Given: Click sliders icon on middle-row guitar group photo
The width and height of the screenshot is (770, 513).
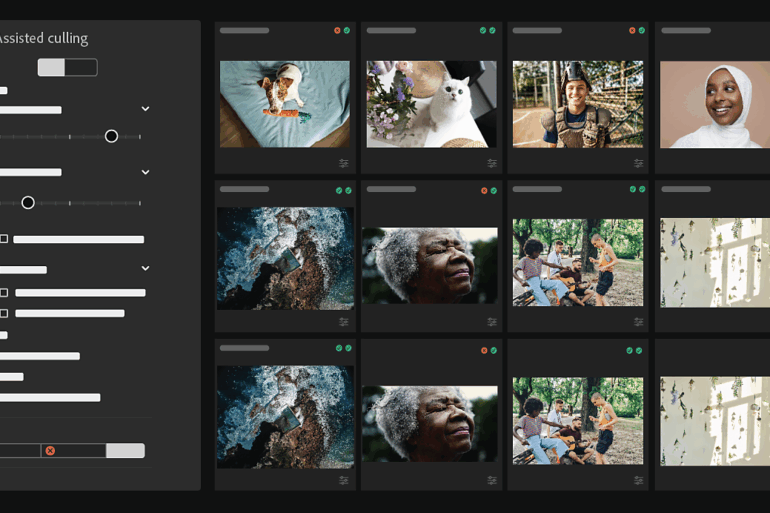Looking at the screenshot, I should coord(638,322).
